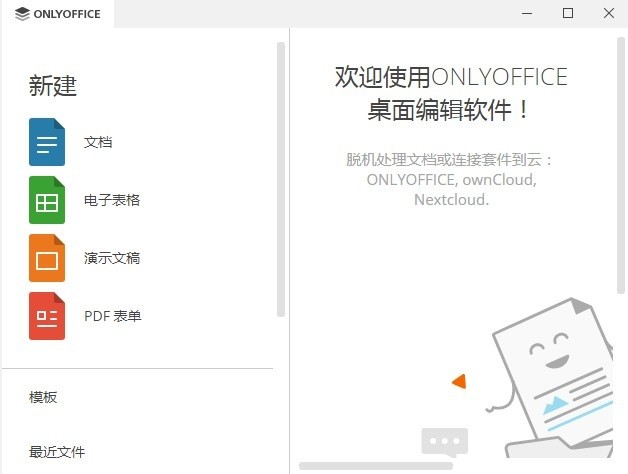Image resolution: width=628 pixels, height=474 pixels.
Task: Click the orange left-pointing arrow
Action: click(459, 381)
